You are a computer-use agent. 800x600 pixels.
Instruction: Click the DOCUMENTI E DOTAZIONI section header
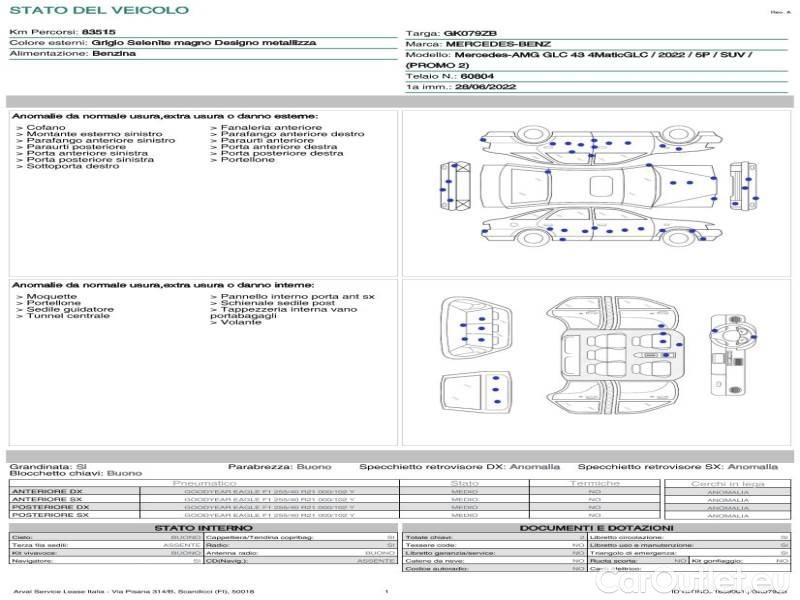pos(596,528)
